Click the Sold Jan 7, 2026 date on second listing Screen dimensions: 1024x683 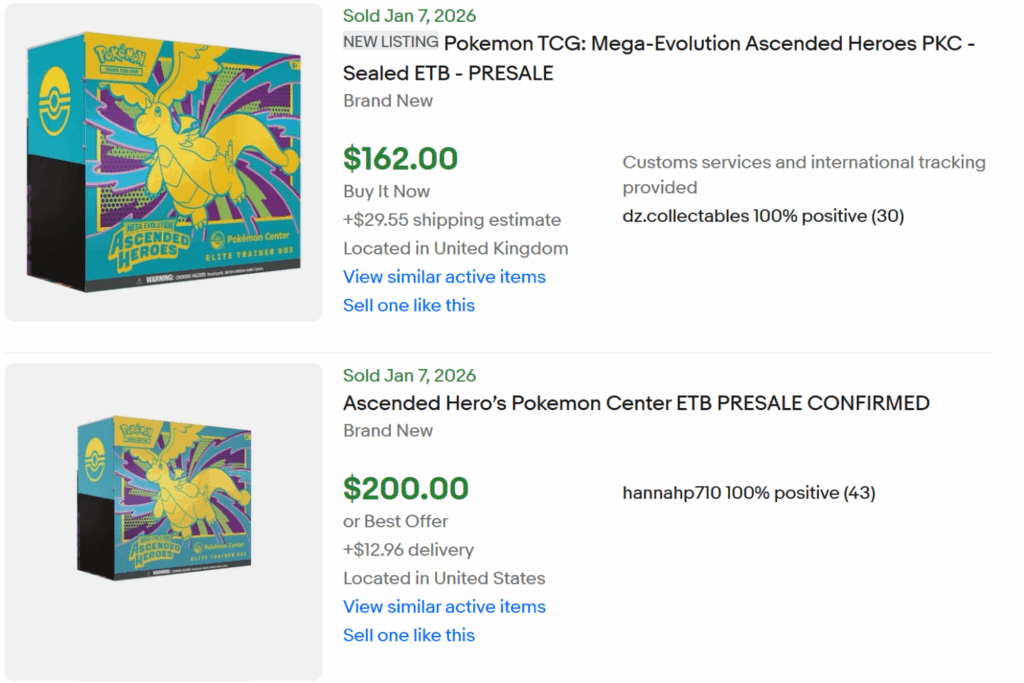click(x=409, y=375)
